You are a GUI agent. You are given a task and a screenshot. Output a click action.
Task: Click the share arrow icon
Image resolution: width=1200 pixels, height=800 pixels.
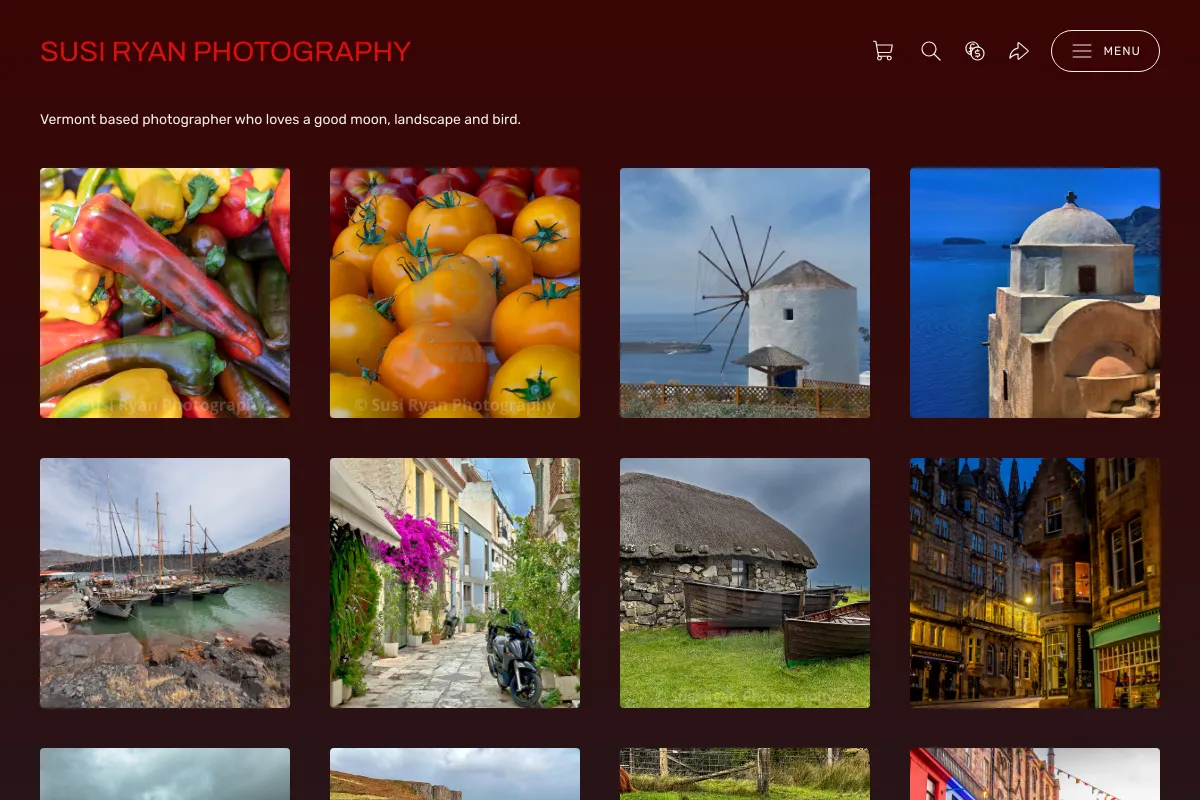(x=1019, y=51)
